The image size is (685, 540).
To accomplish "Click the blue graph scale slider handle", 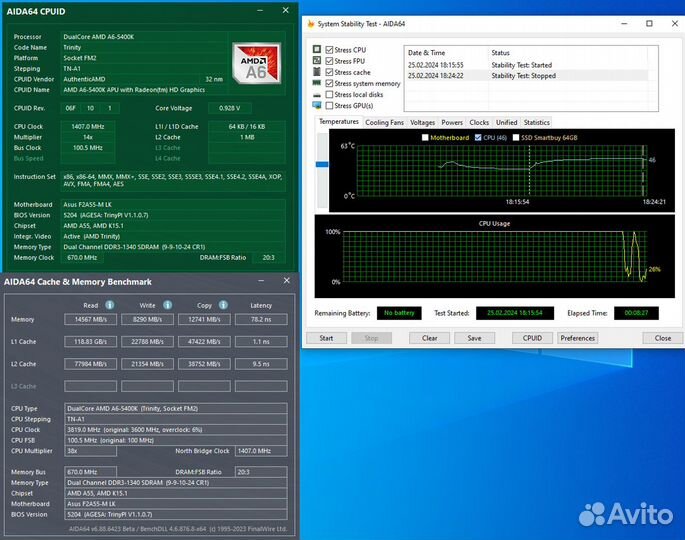I will click(x=322, y=164).
